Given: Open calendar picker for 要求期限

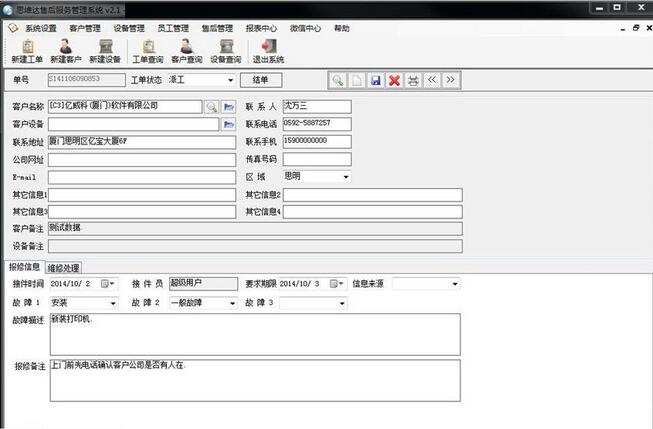Looking at the screenshot, I should coord(336,284).
